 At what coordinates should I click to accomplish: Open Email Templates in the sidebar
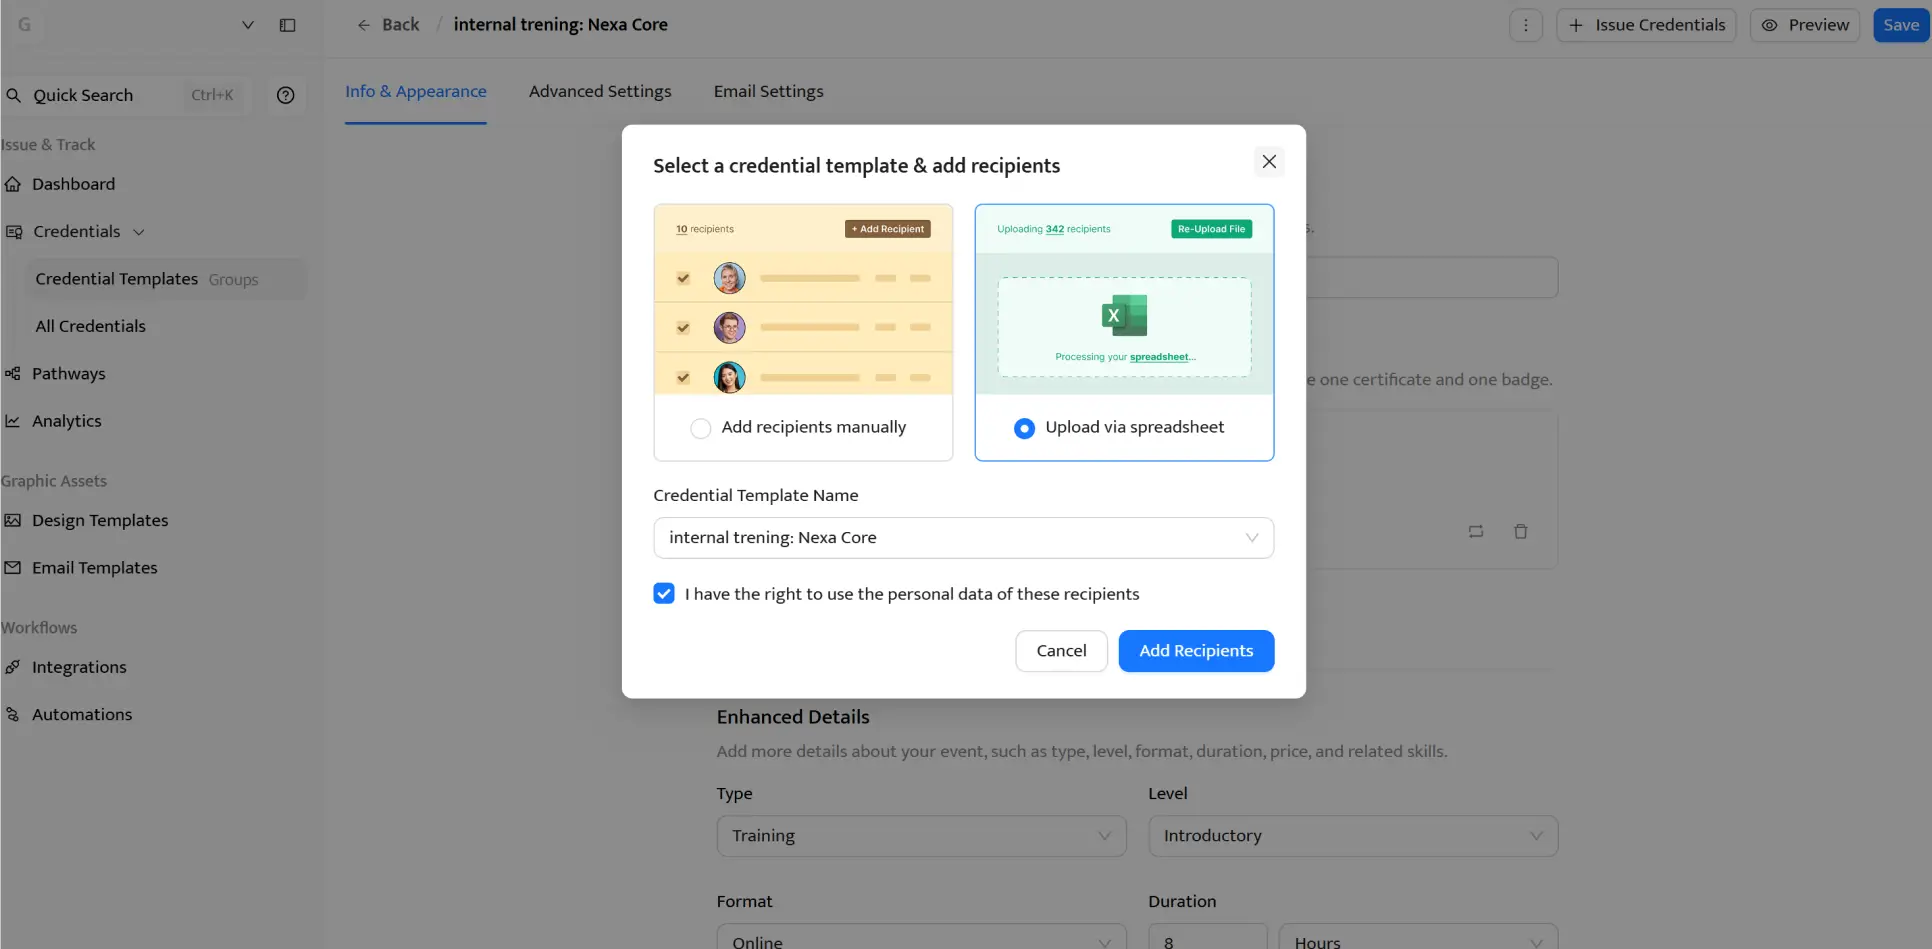(94, 567)
